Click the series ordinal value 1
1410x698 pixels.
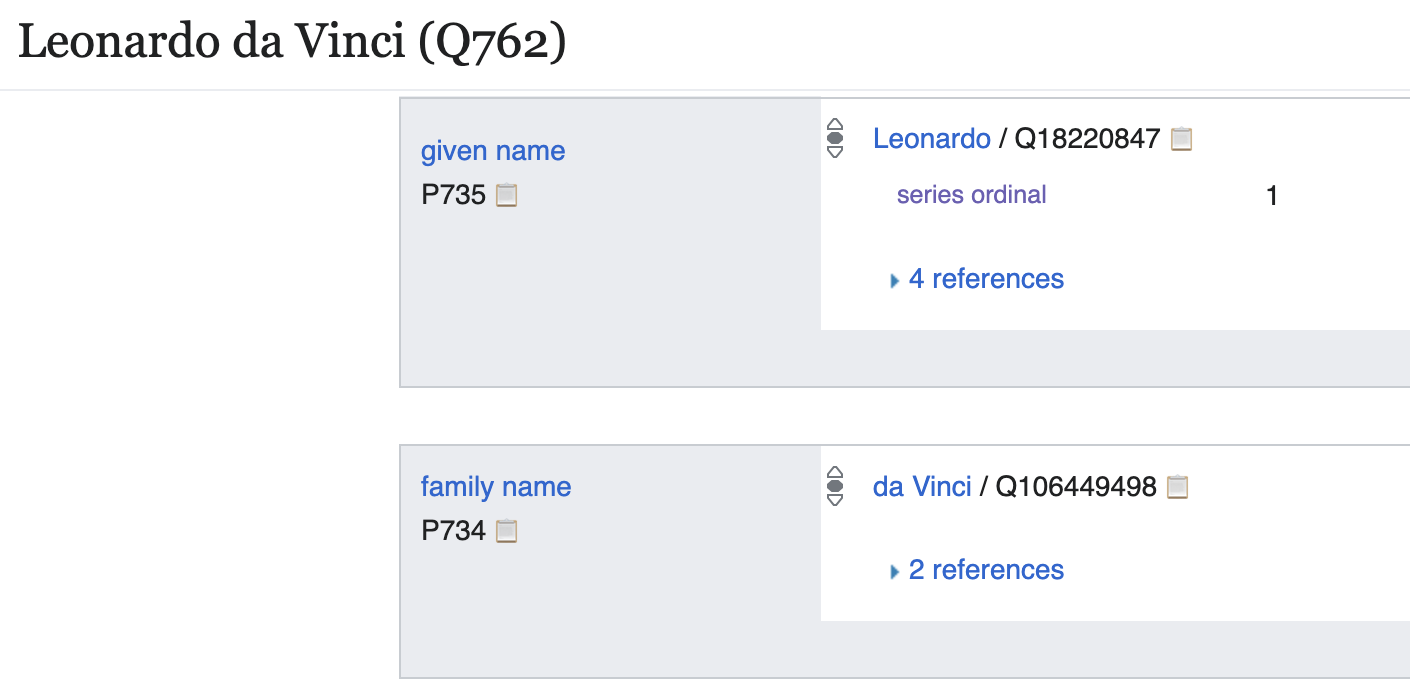pyautogui.click(x=1272, y=196)
